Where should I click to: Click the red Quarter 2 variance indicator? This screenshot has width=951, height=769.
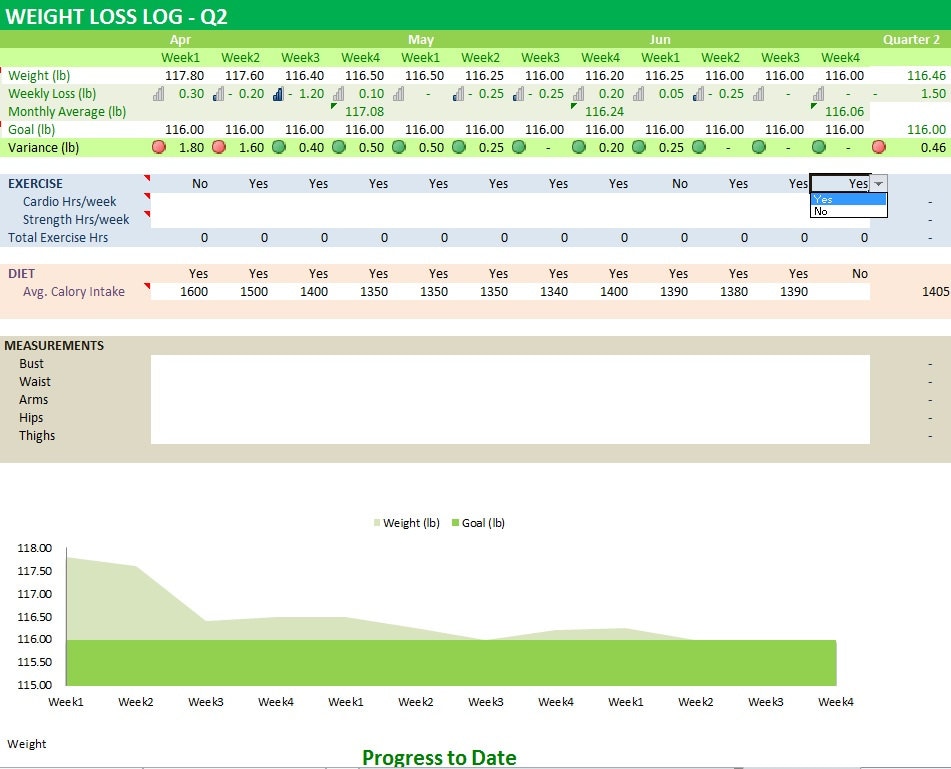(x=879, y=147)
